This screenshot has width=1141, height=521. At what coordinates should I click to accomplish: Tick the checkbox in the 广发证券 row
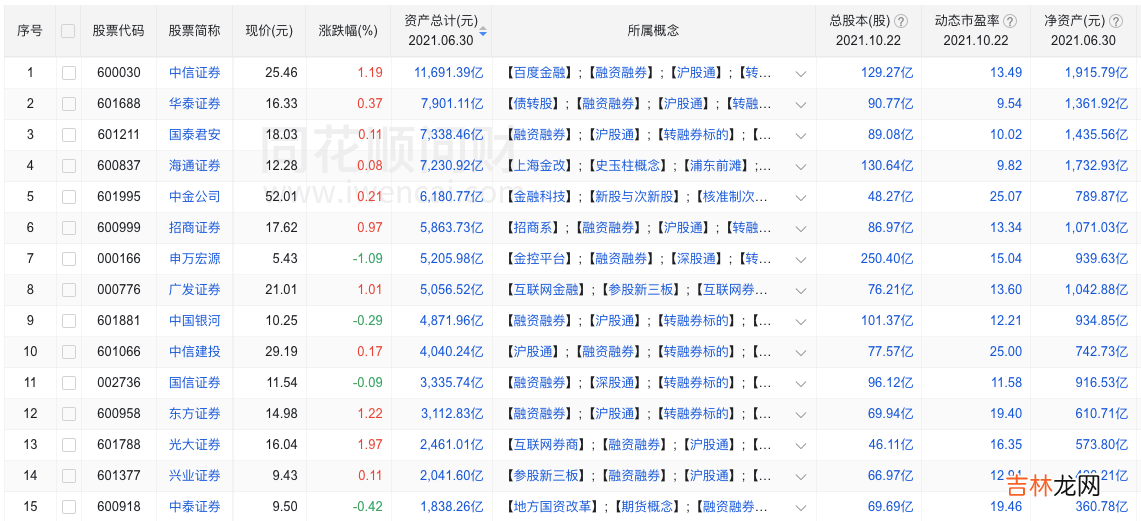(68, 290)
